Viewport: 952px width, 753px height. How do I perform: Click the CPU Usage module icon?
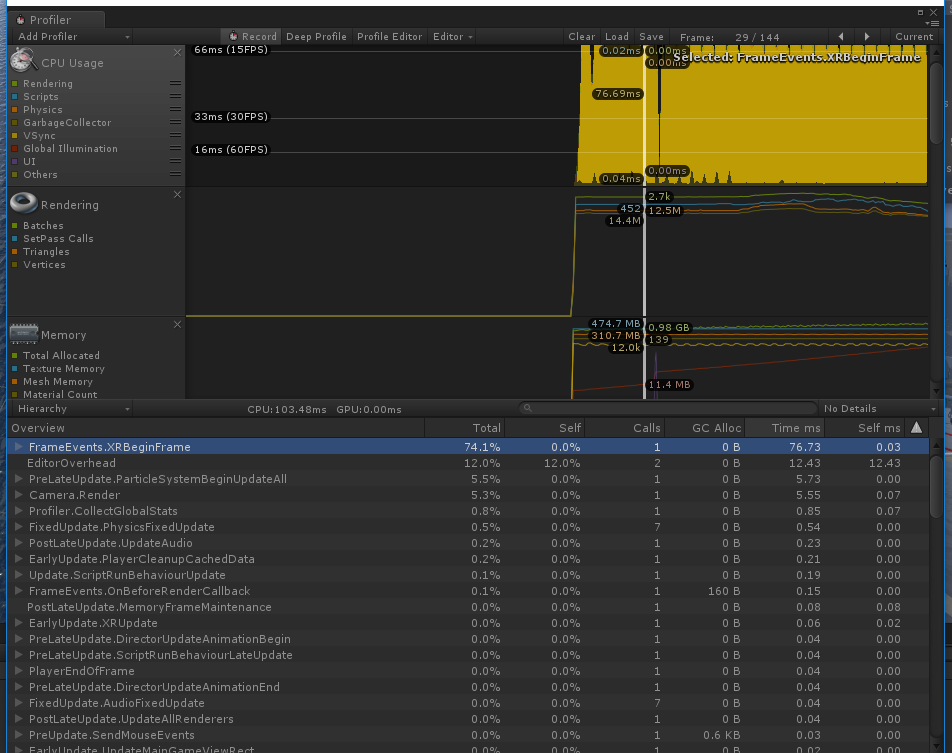pos(22,61)
